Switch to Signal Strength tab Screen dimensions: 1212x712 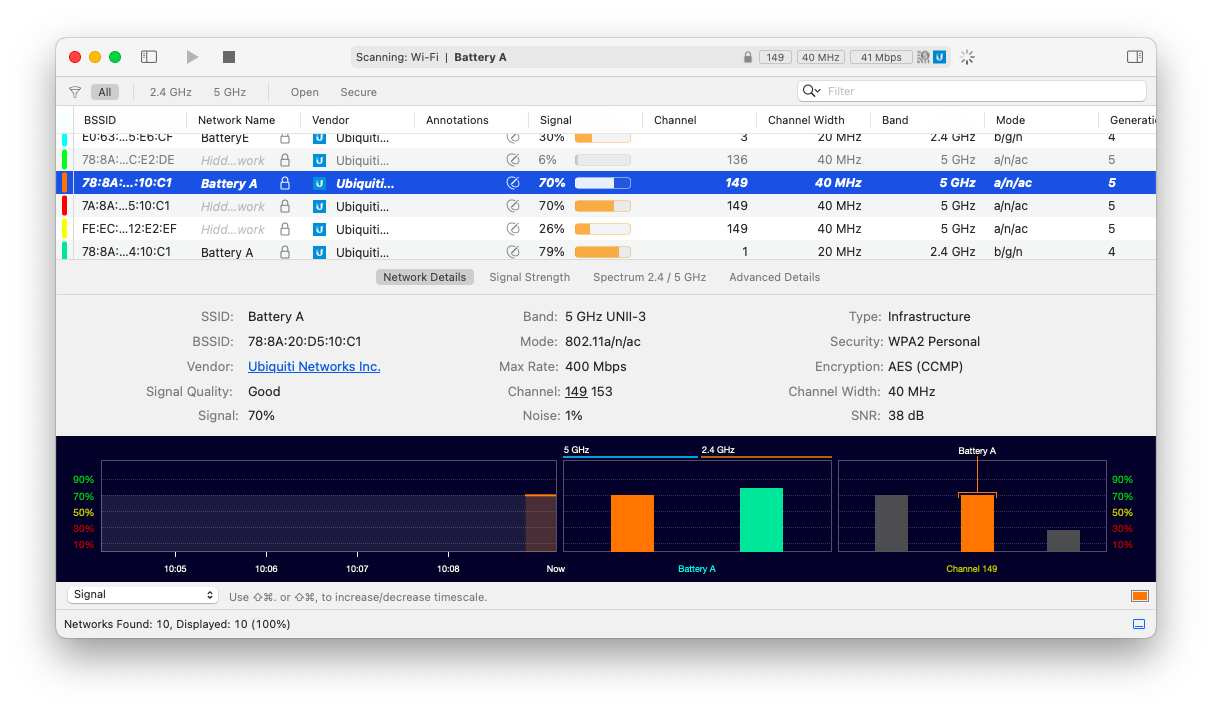click(529, 277)
